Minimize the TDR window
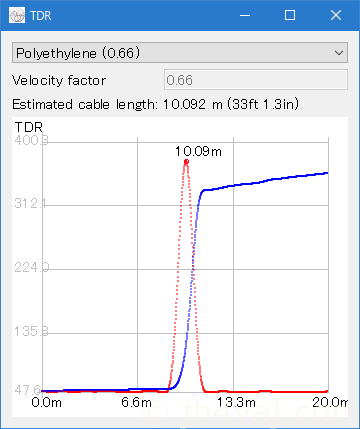 pyautogui.click(x=245, y=15)
